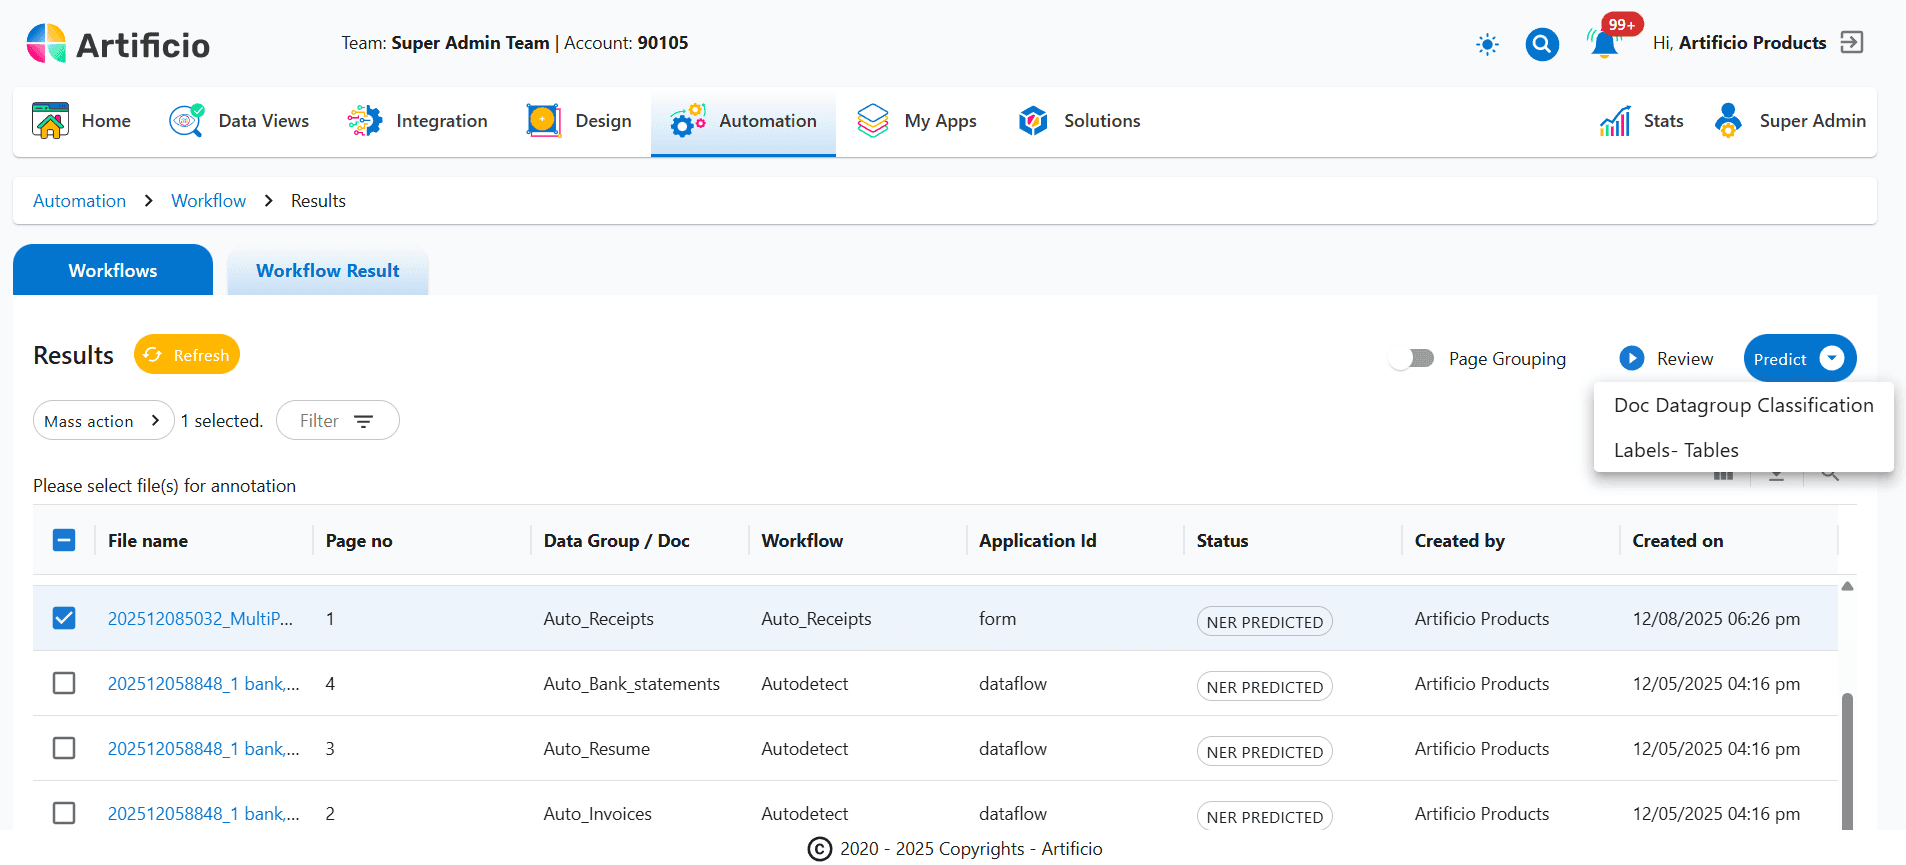The image size is (1906, 865).
Task: Click the logout icon beside username
Action: point(1851,43)
